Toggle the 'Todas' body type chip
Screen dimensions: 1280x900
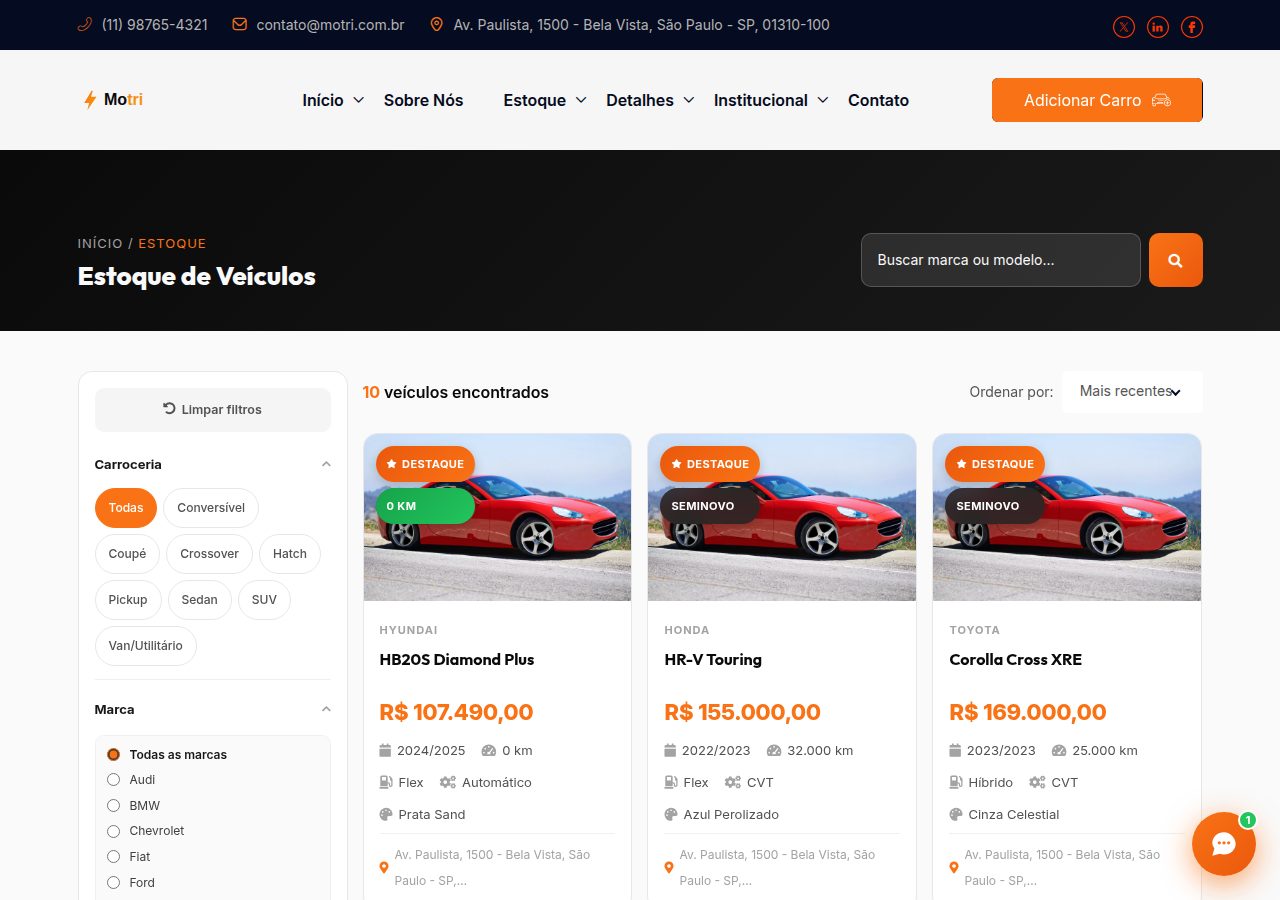(126, 508)
